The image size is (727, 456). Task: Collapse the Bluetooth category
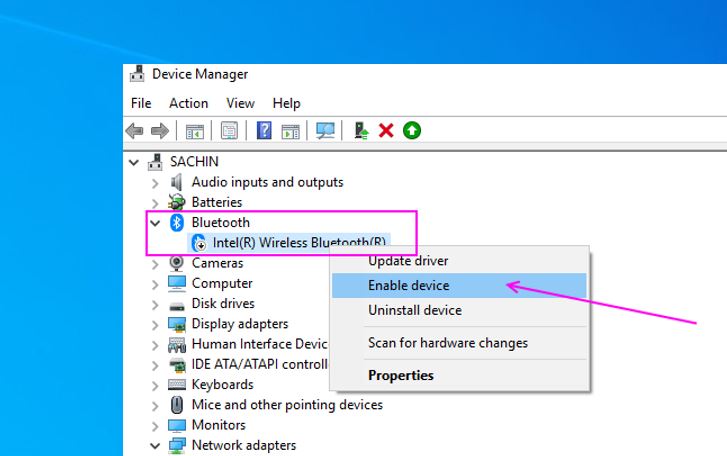point(155,223)
